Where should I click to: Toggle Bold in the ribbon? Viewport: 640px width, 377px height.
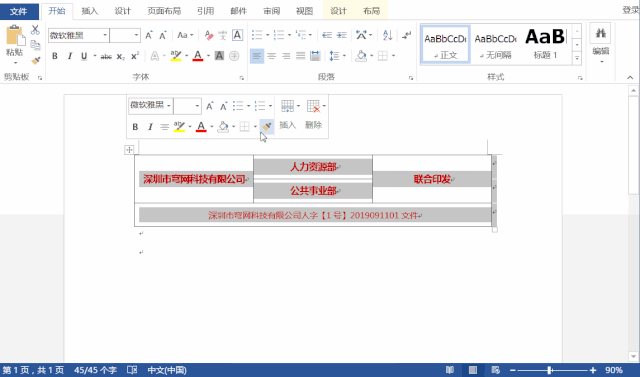tap(55, 56)
